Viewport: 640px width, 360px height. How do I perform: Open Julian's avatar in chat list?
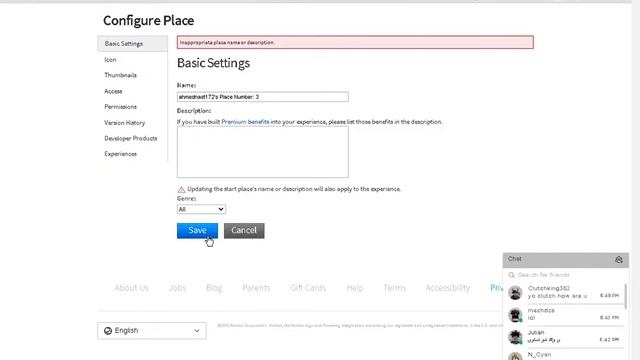tap(515, 337)
